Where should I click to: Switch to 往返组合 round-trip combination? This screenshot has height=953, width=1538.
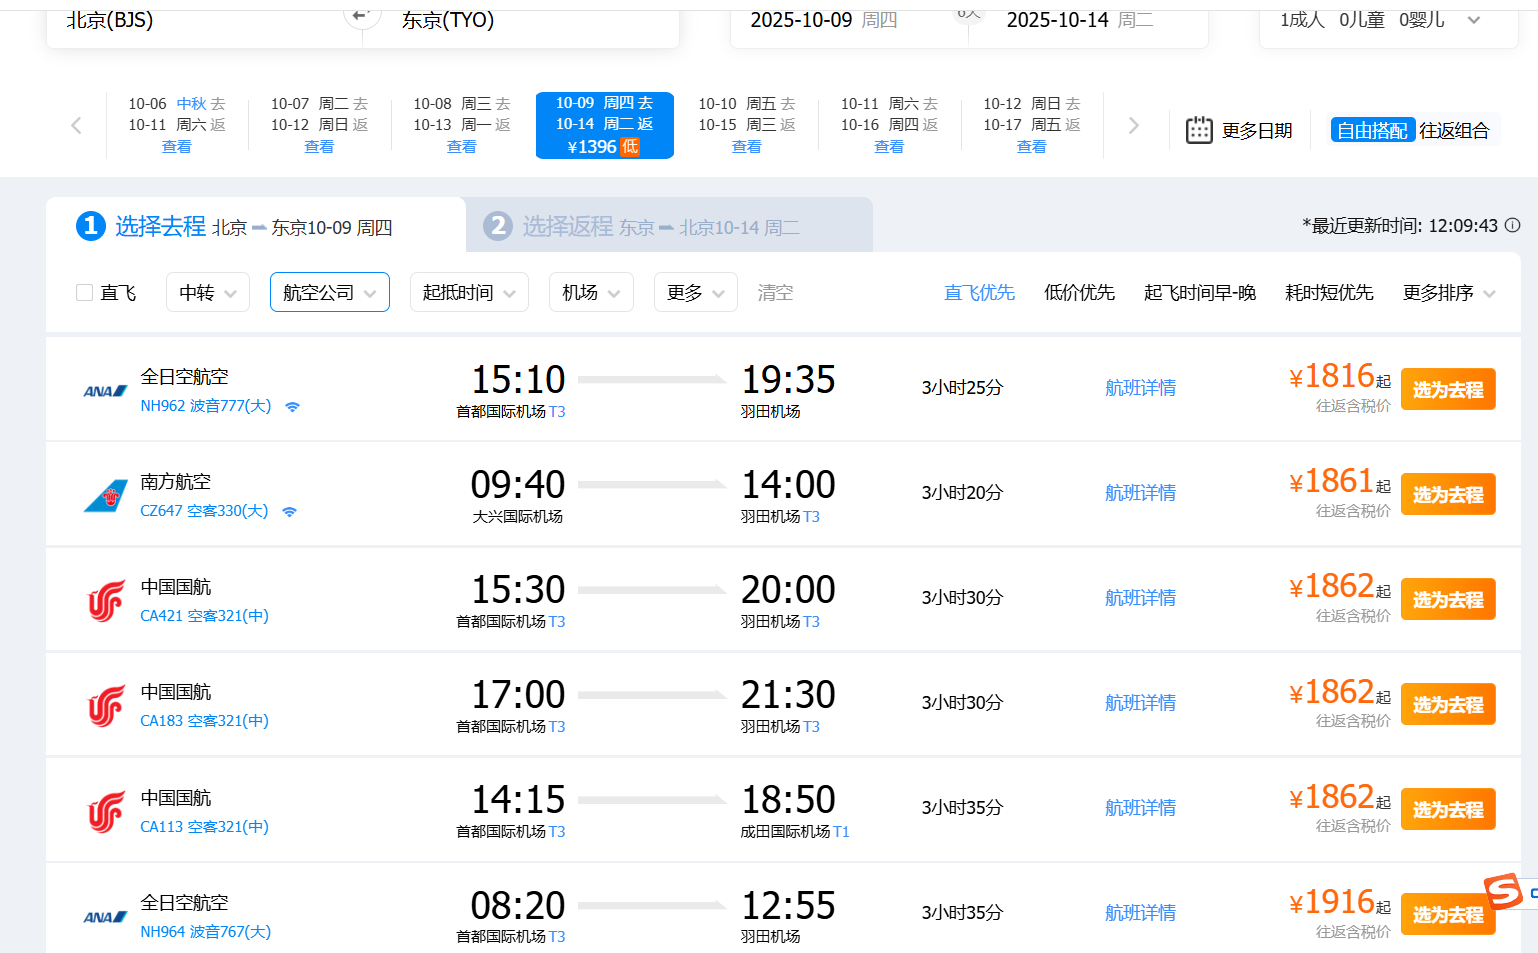pyautogui.click(x=1453, y=130)
